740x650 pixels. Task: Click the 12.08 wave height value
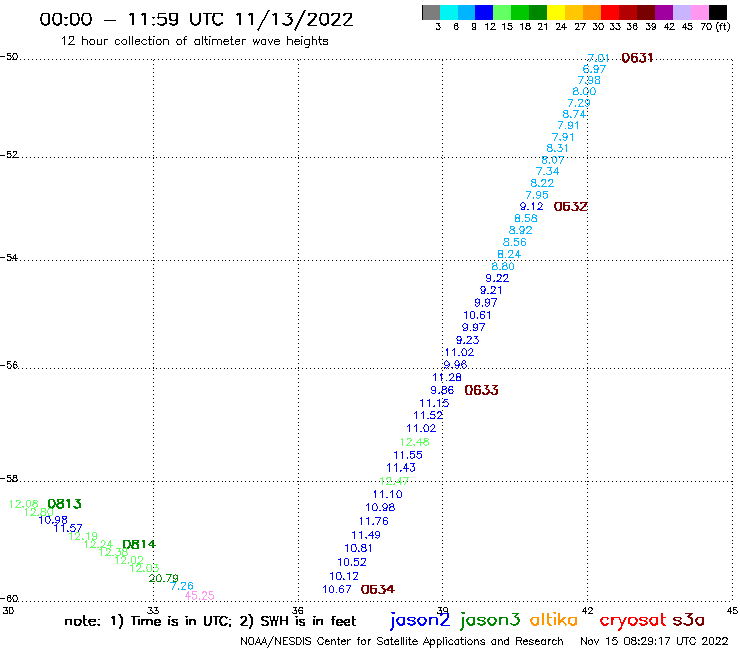pos(23,504)
